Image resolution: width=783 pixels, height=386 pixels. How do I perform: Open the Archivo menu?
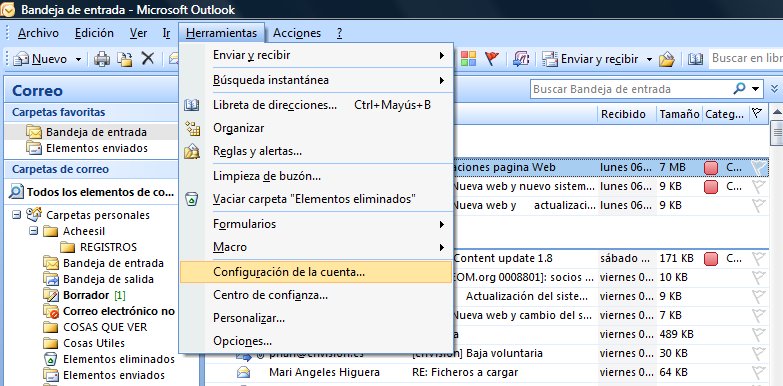tap(38, 33)
